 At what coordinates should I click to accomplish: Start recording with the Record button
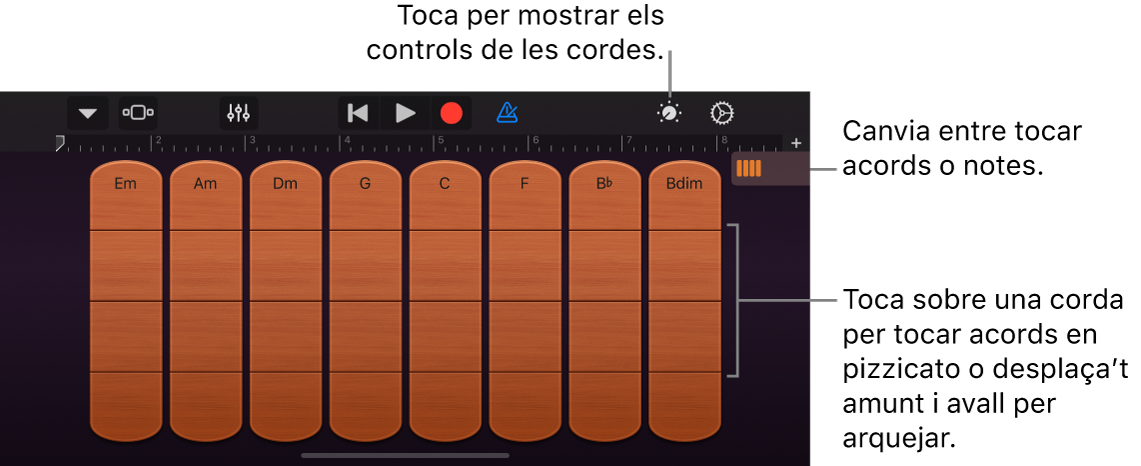pos(451,113)
